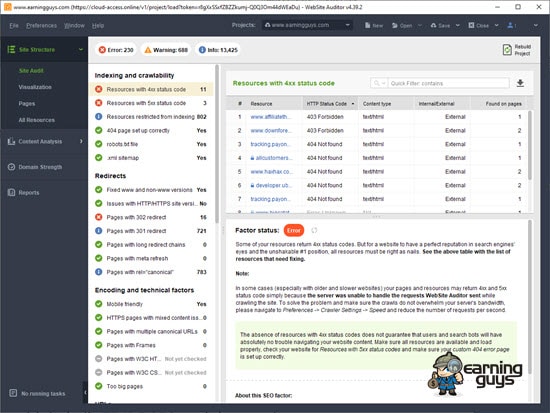Open the Window menu
Screen dimensions: 550x413
pos(74,26)
